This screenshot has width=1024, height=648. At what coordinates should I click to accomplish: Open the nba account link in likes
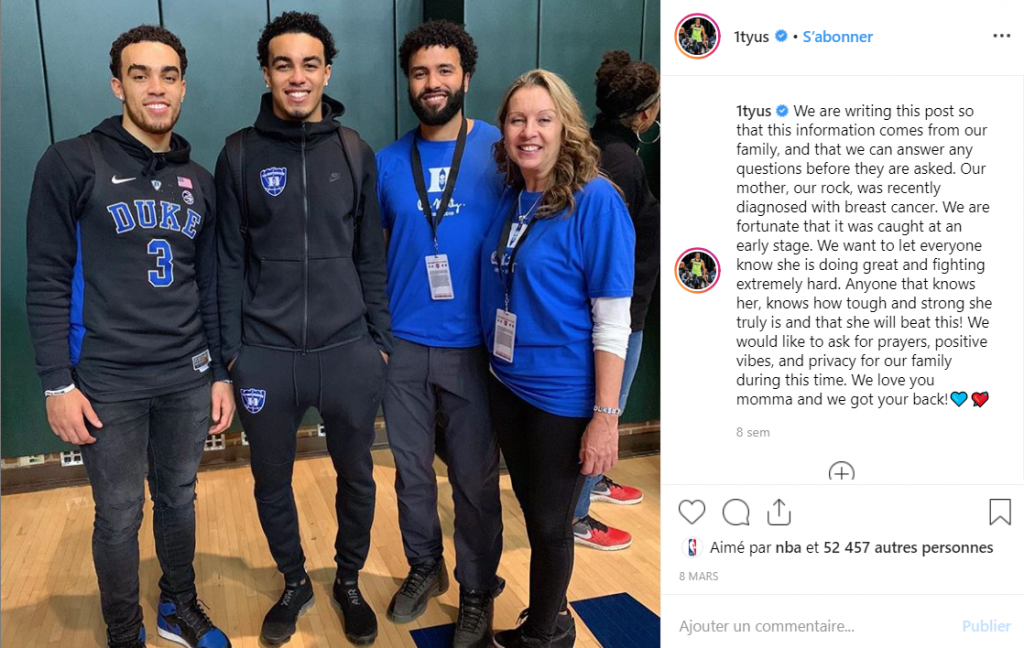coord(788,547)
